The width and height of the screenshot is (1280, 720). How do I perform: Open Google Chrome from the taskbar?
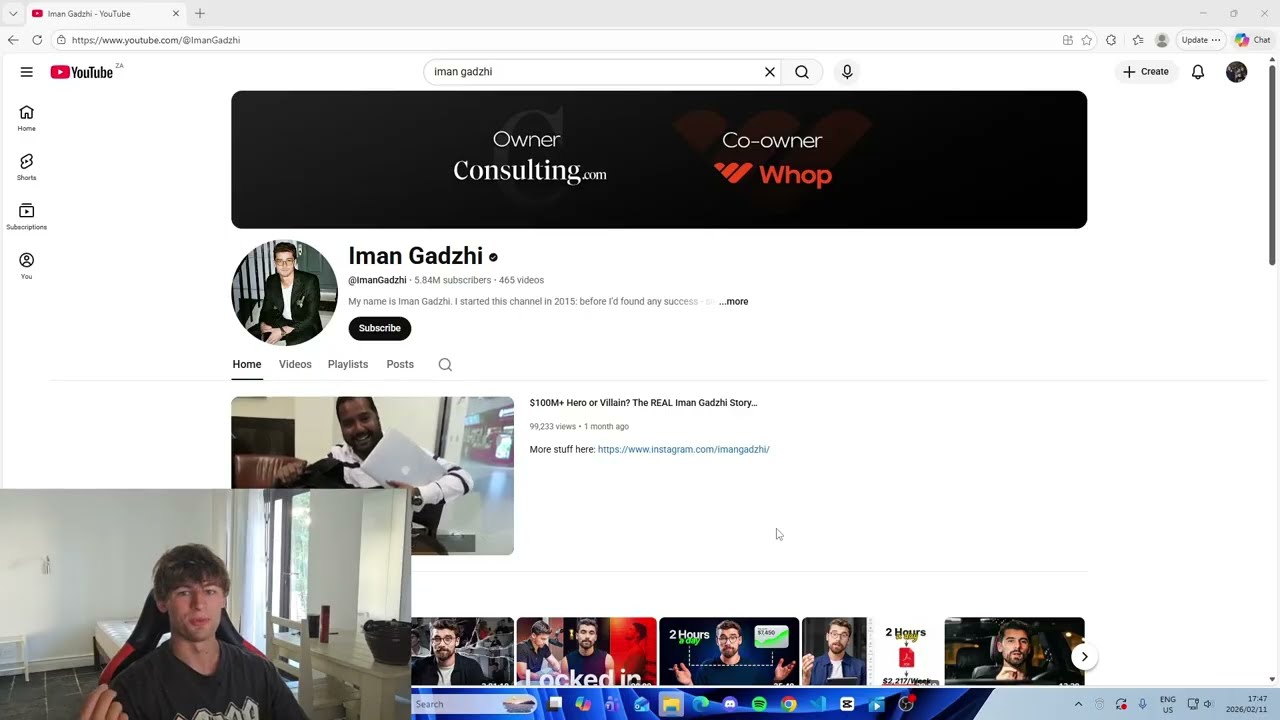click(789, 705)
